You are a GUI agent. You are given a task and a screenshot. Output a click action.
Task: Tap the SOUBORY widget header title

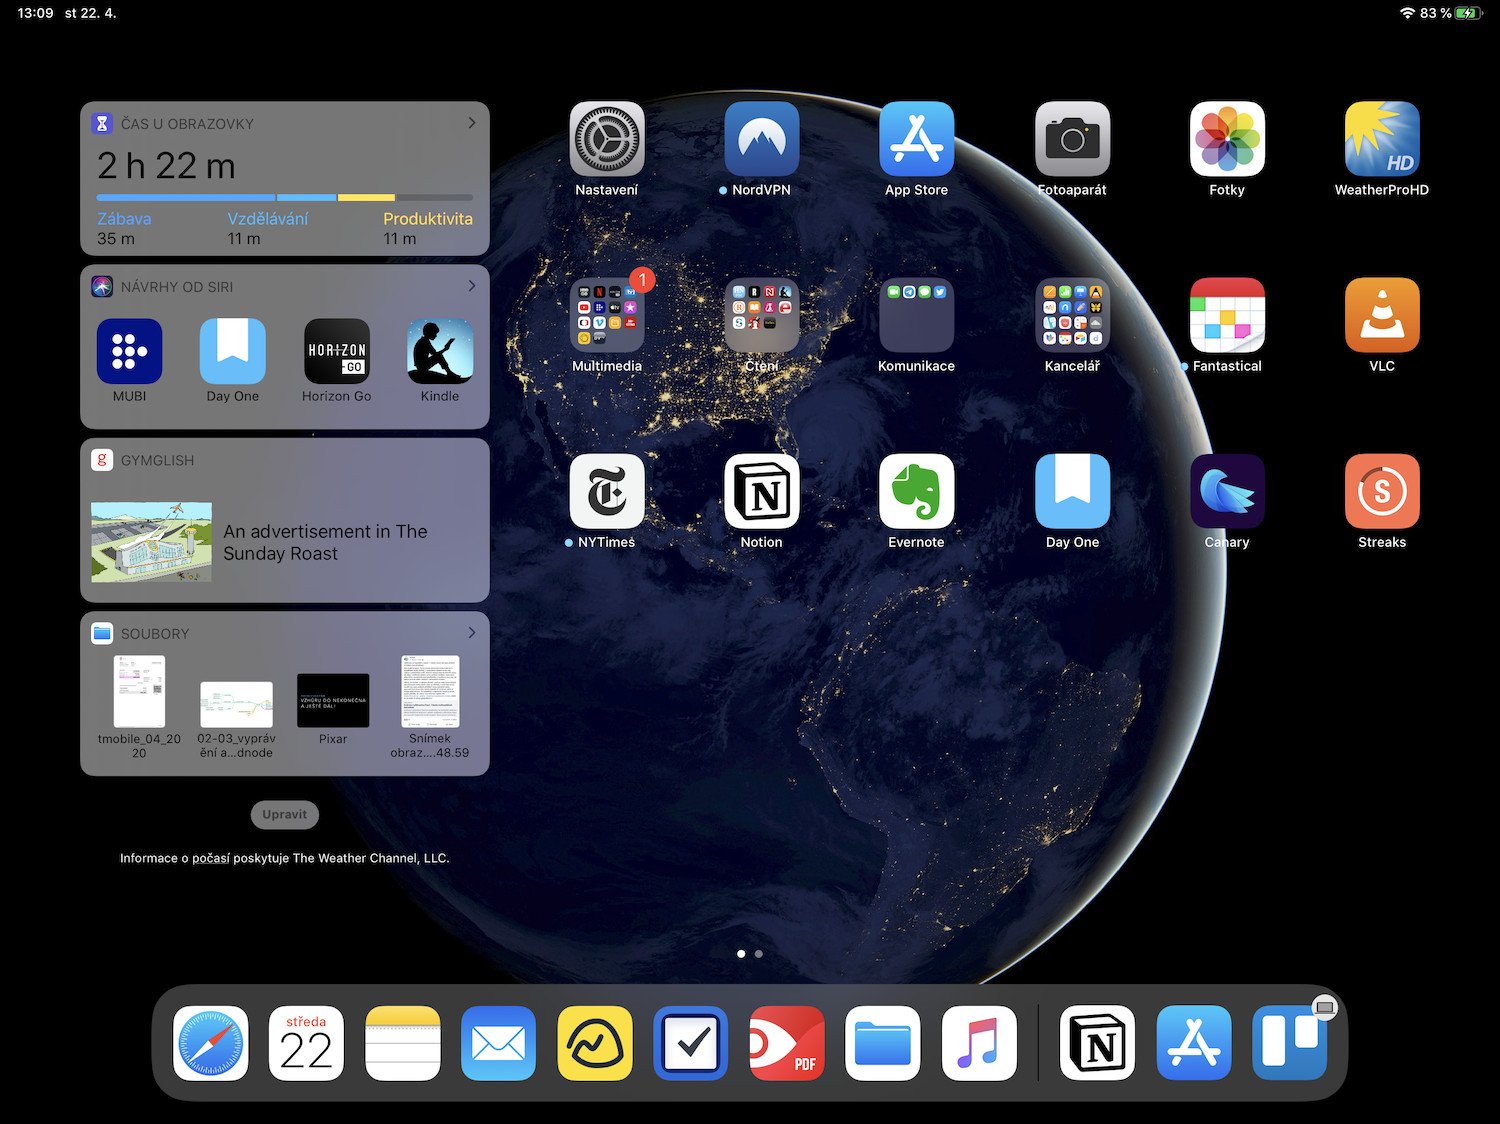(155, 634)
